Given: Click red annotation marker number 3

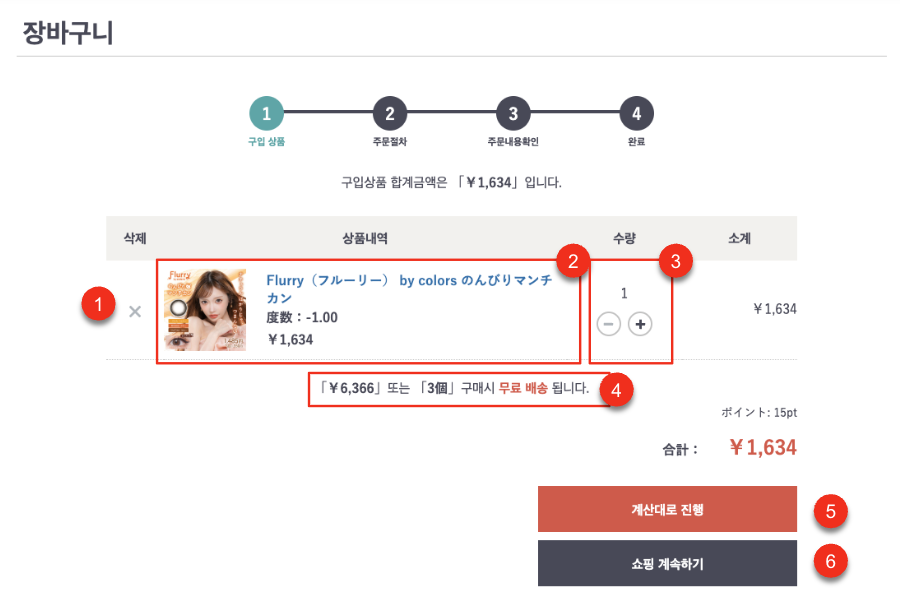Looking at the screenshot, I should (676, 262).
